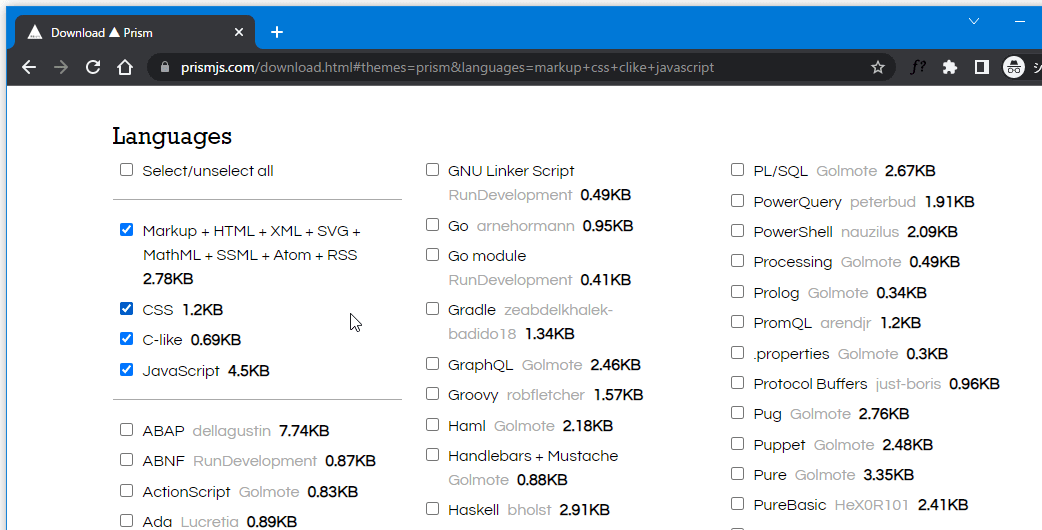Click the home button in toolbar
The image size is (1042, 530).
coord(125,67)
